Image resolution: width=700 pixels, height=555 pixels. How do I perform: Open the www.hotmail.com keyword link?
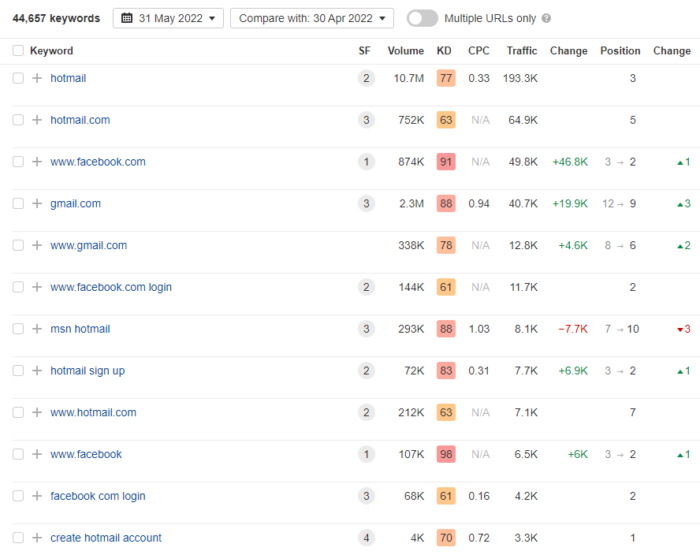pos(93,413)
